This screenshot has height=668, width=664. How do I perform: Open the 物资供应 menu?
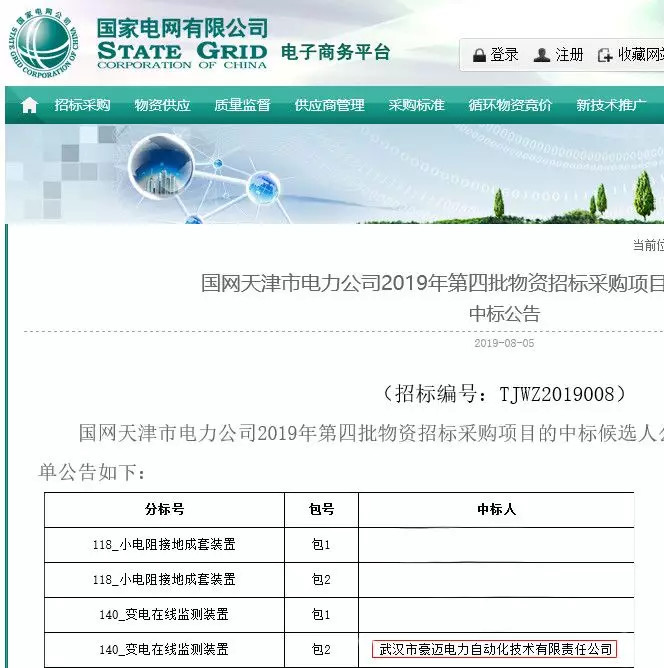click(x=162, y=105)
